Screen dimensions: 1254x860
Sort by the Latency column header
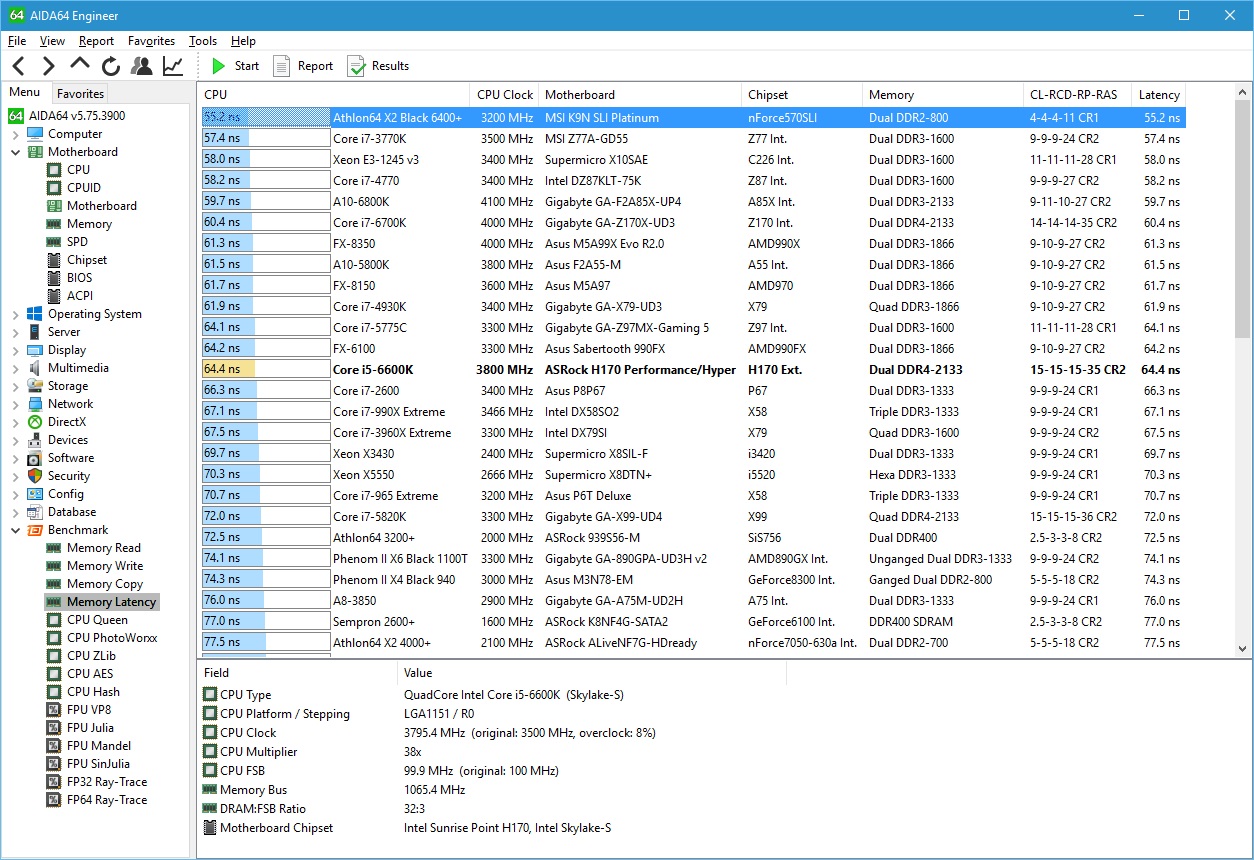[1159, 95]
